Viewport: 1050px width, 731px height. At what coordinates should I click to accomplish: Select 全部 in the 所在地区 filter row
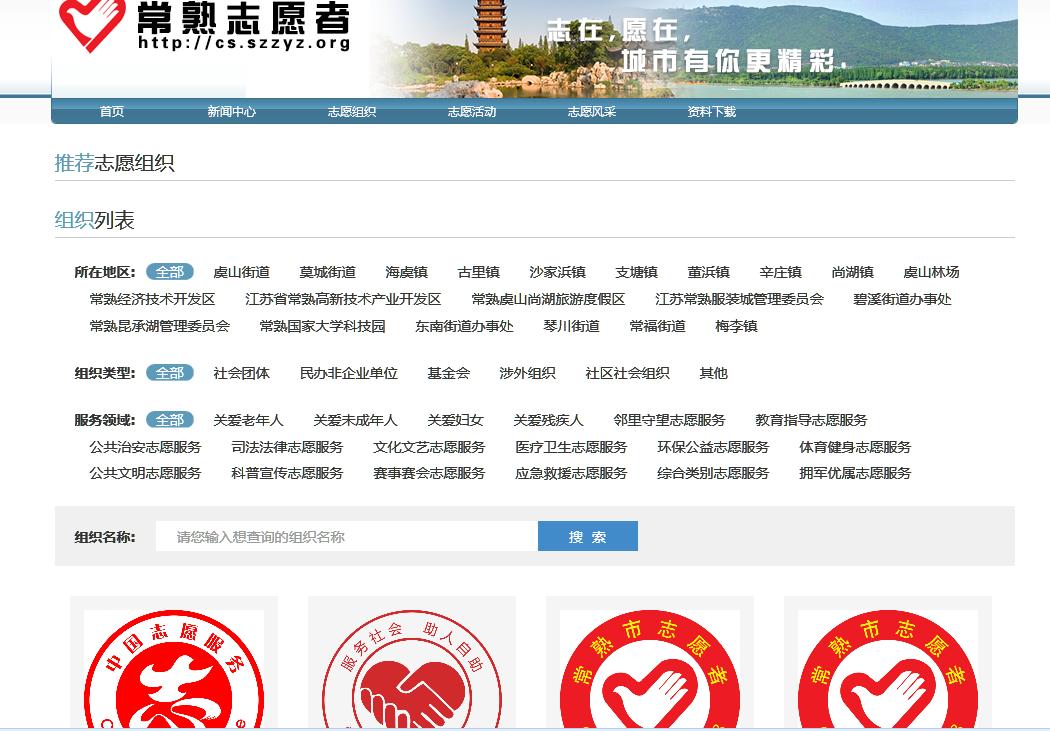tap(170, 272)
